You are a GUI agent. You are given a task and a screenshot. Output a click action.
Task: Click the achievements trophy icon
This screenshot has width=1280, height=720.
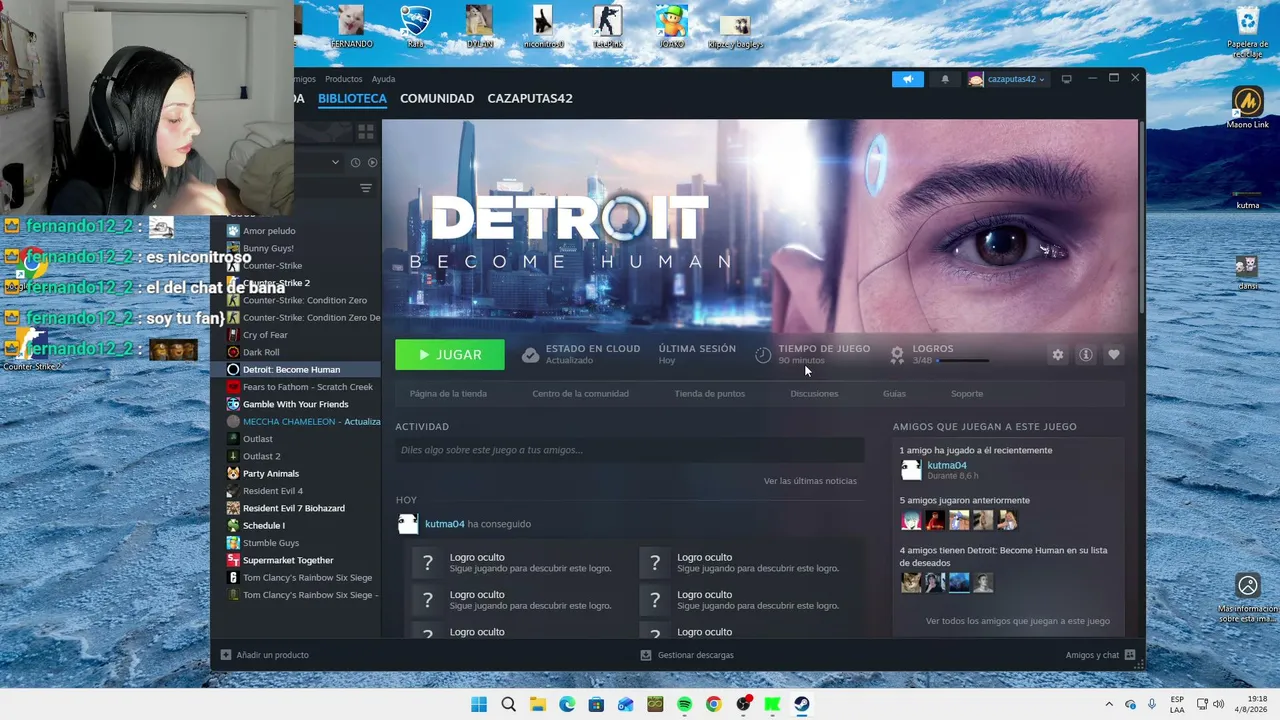click(897, 355)
